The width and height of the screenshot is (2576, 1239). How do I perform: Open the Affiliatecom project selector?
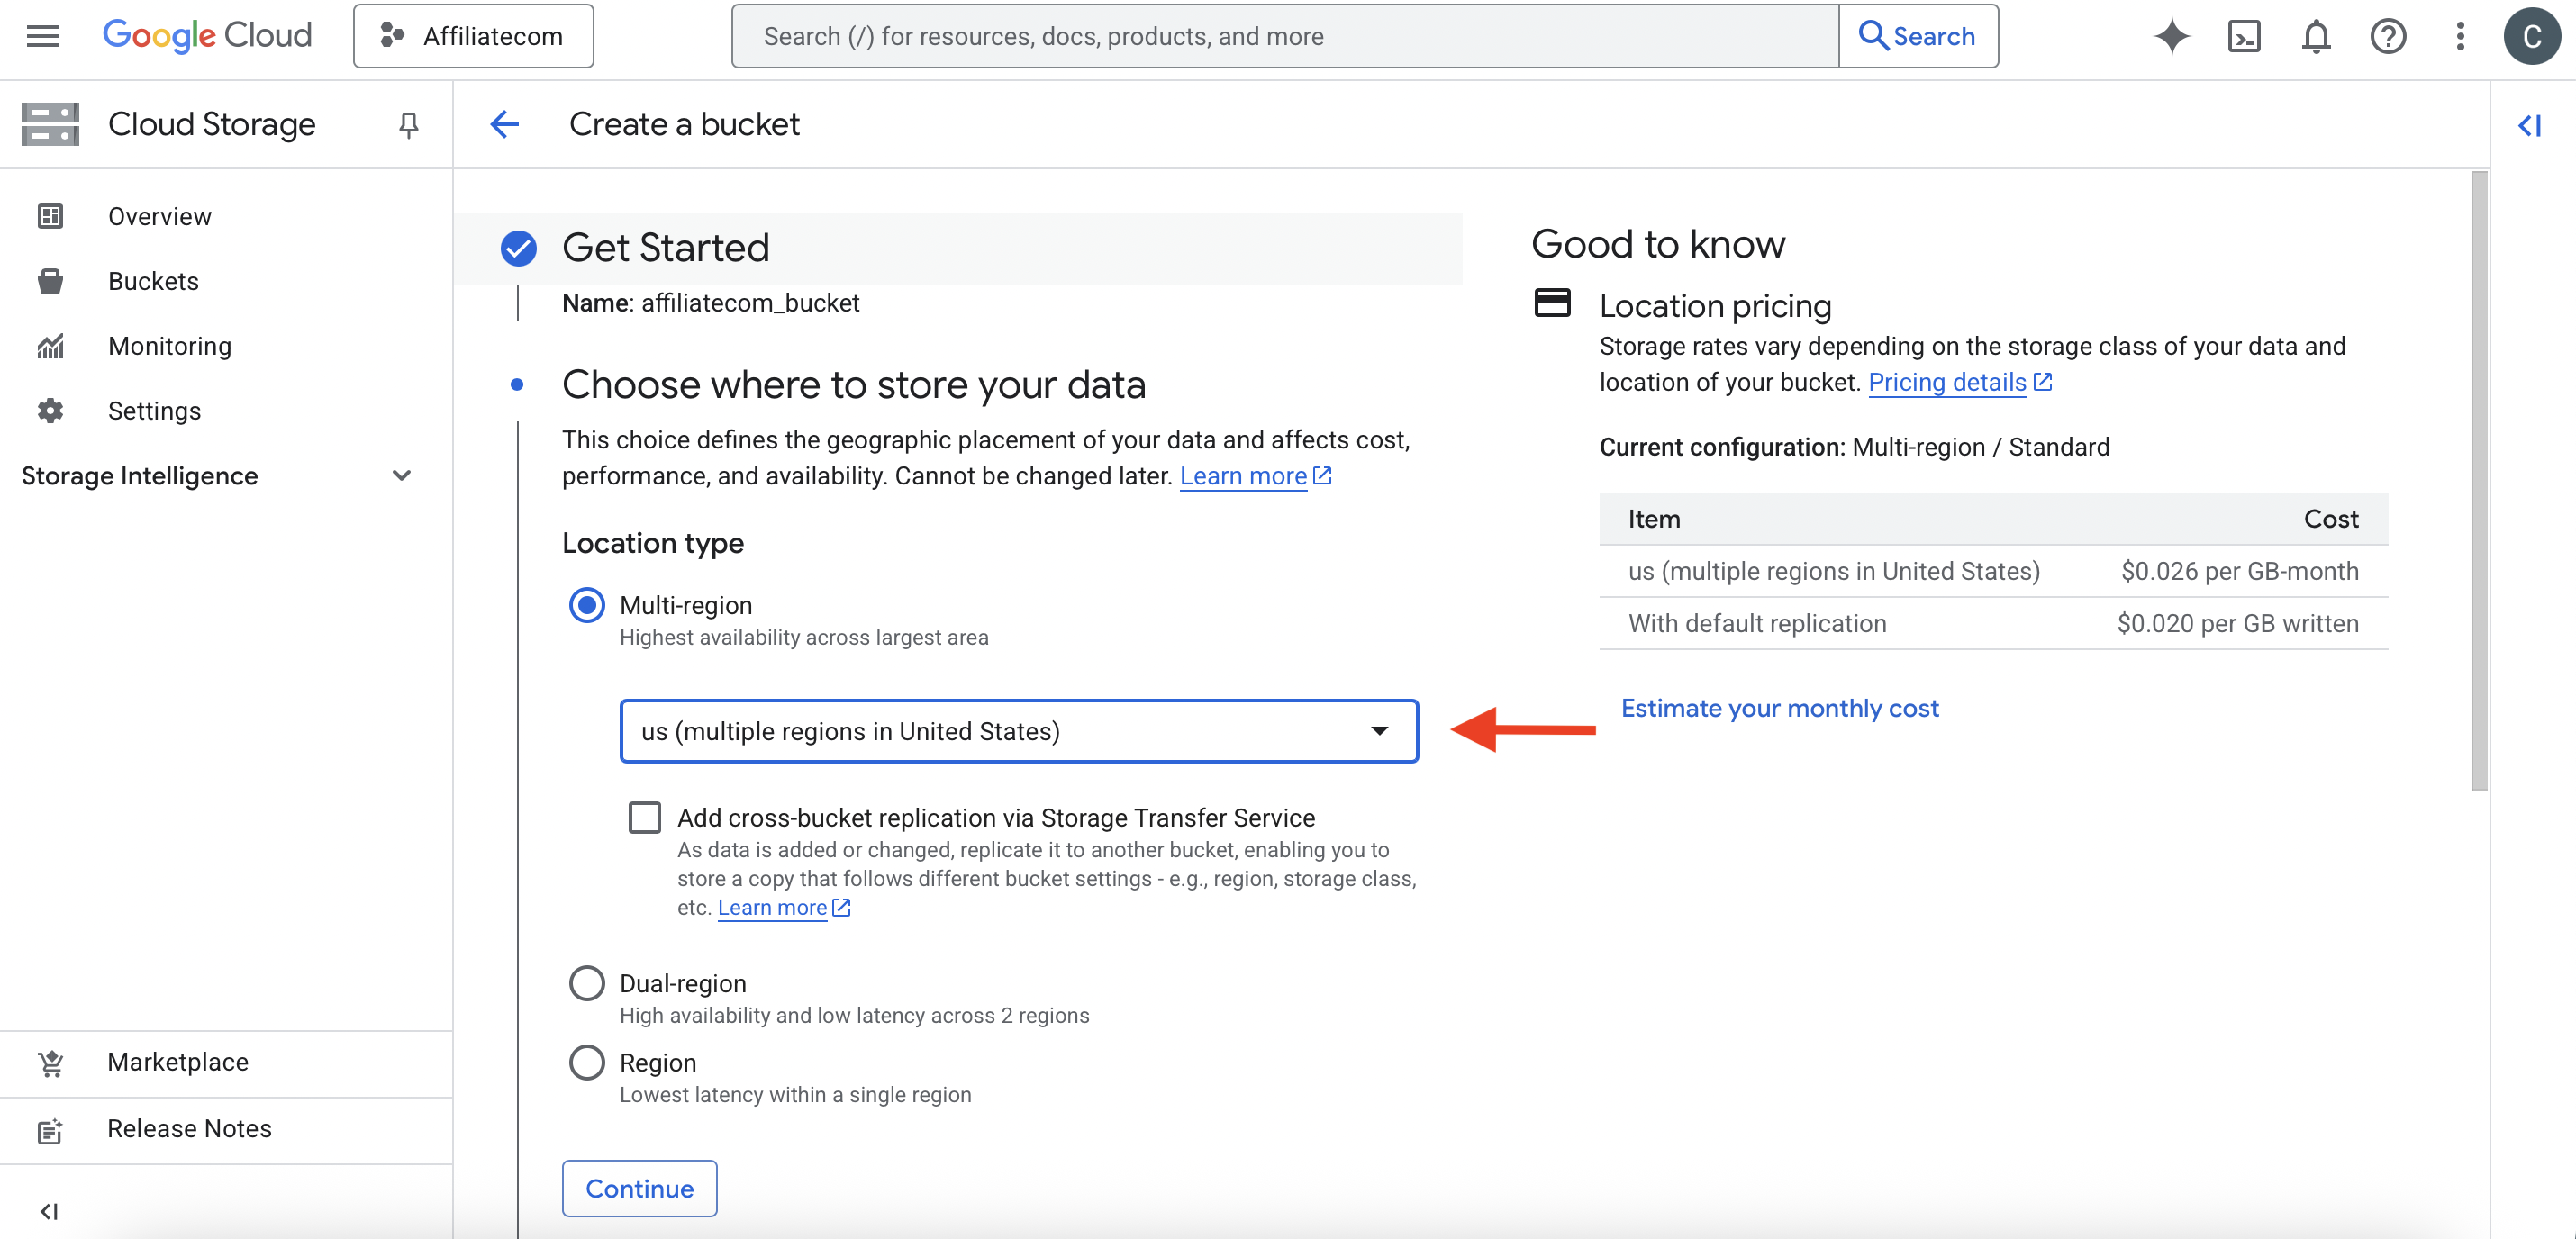click(x=473, y=36)
